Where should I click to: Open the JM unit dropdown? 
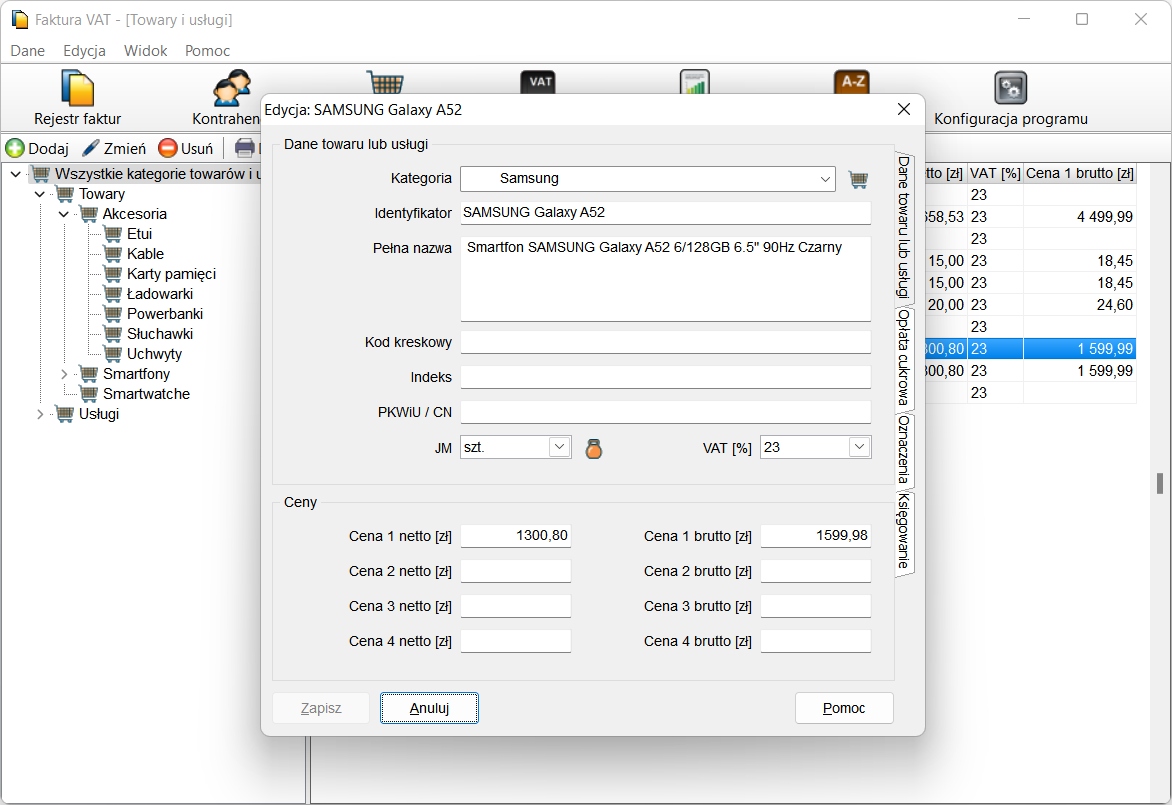pos(559,447)
